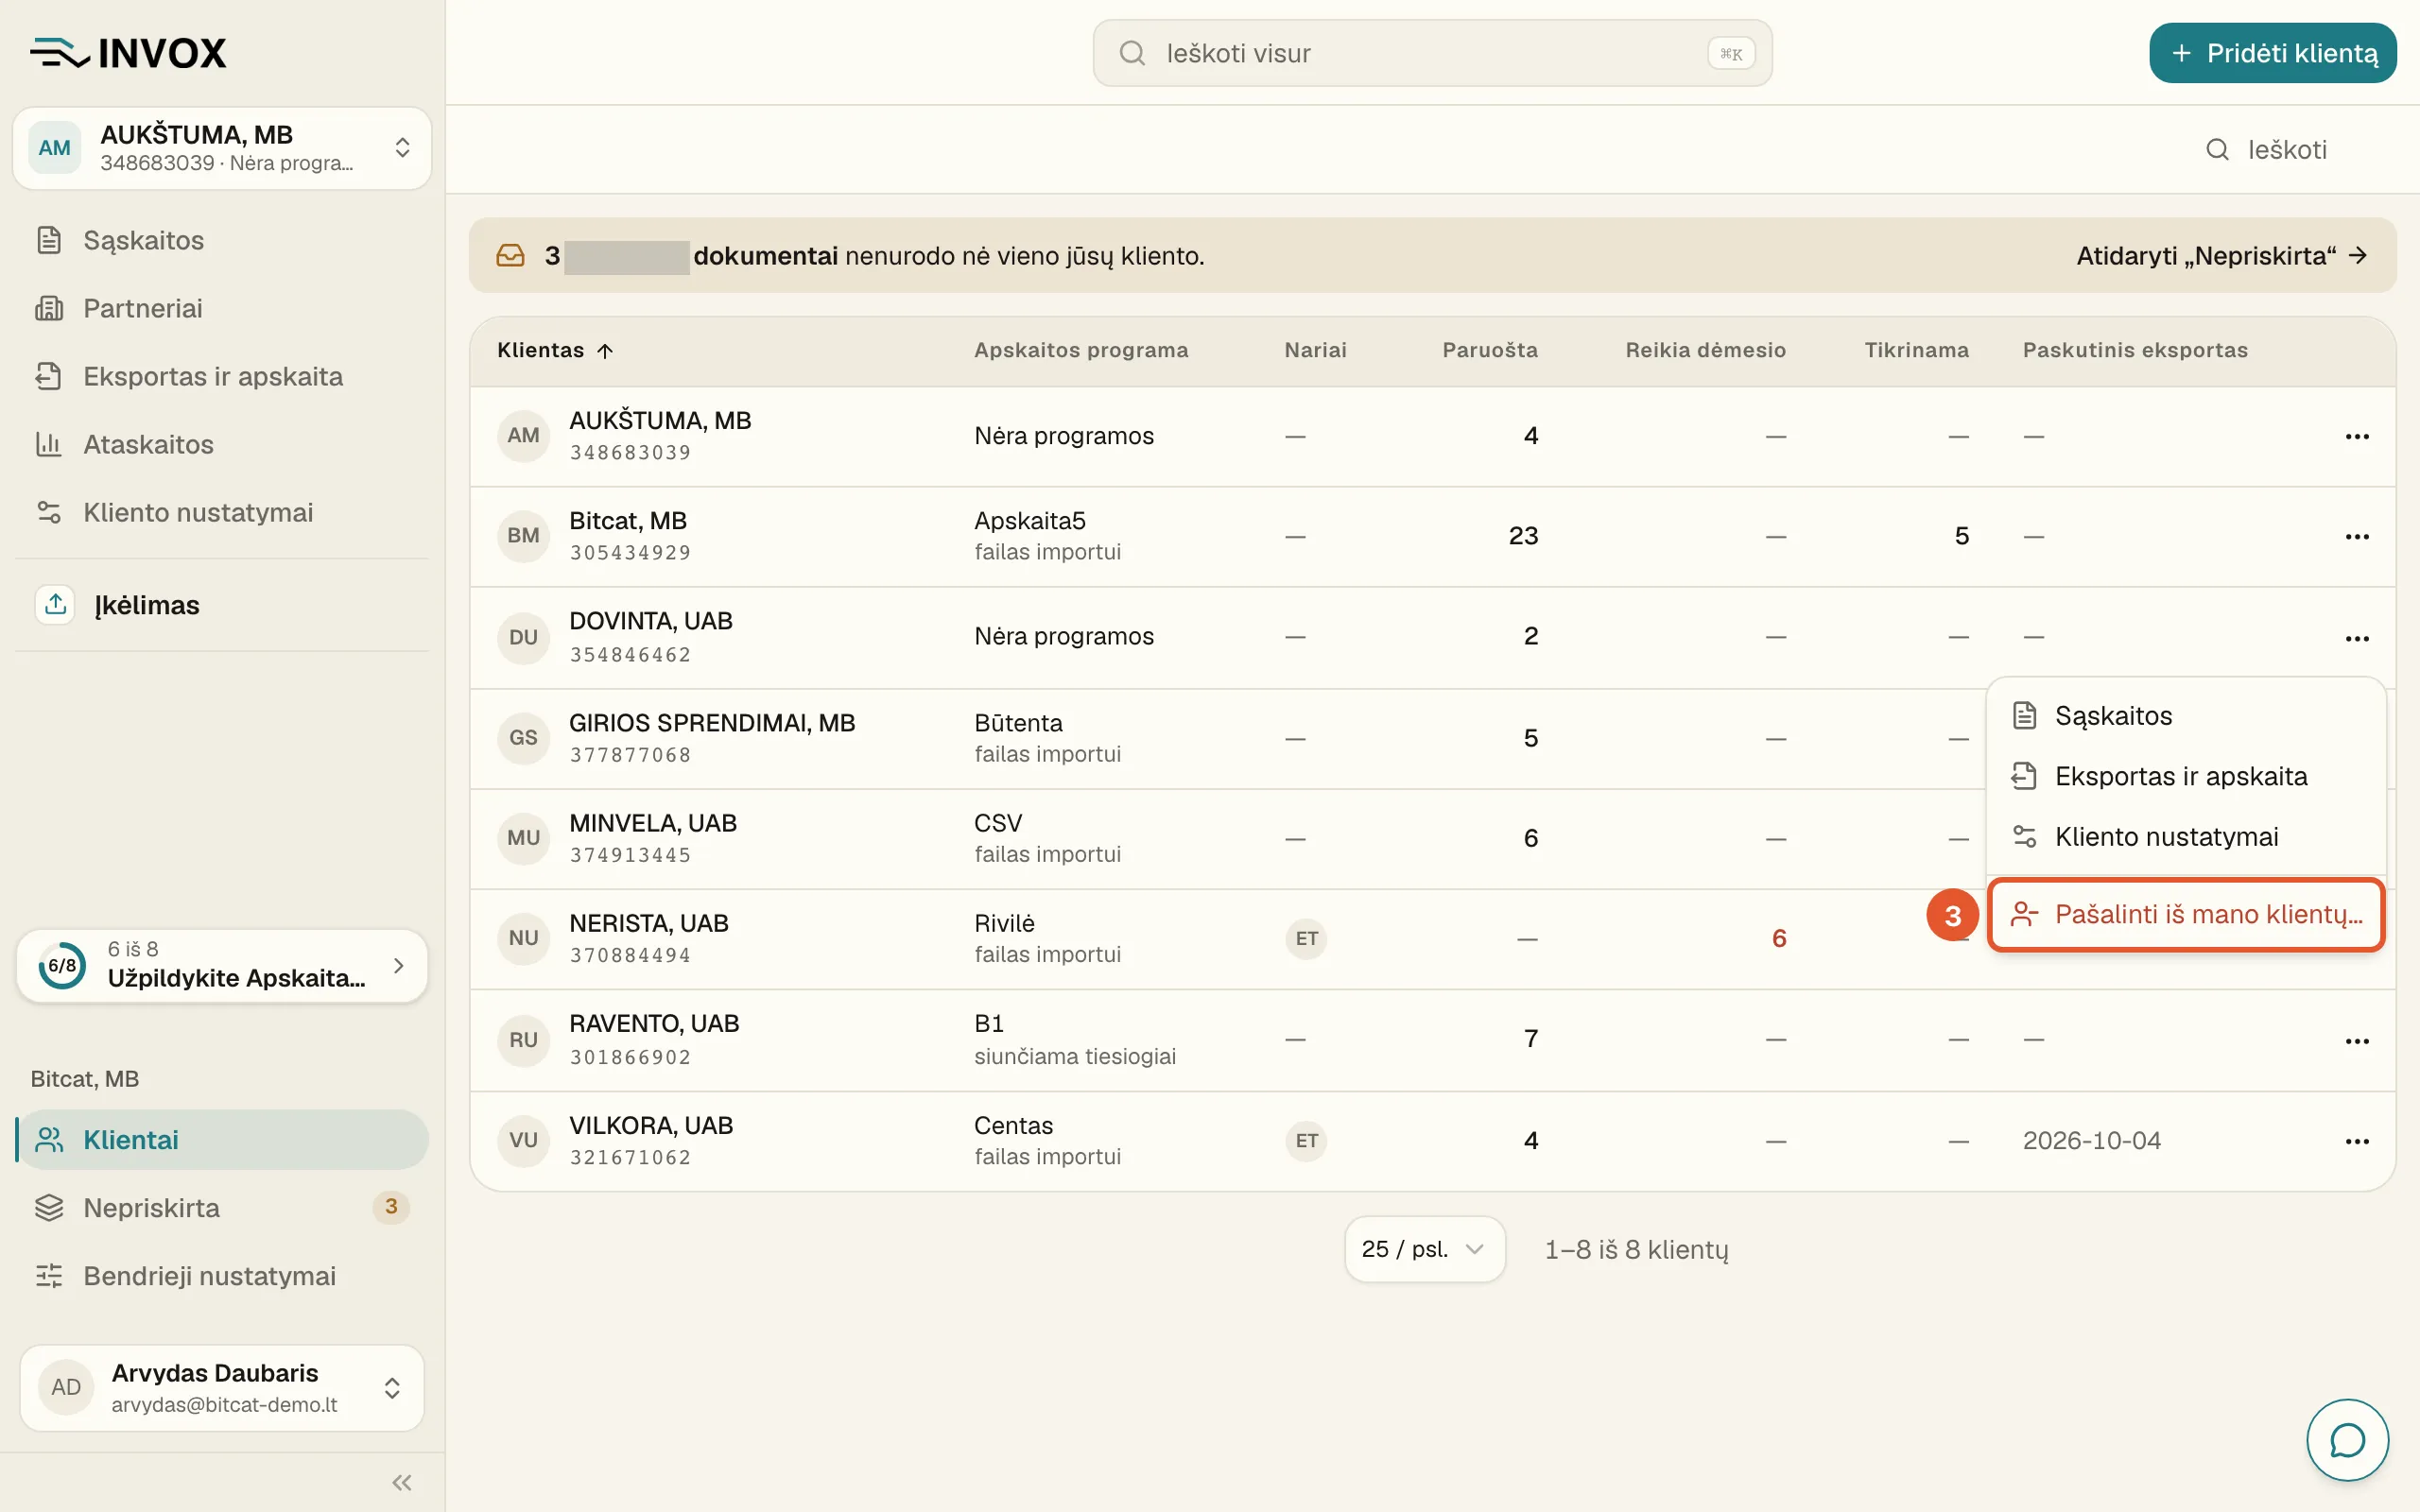Collapse the sidebar with double chevron

click(x=402, y=1483)
